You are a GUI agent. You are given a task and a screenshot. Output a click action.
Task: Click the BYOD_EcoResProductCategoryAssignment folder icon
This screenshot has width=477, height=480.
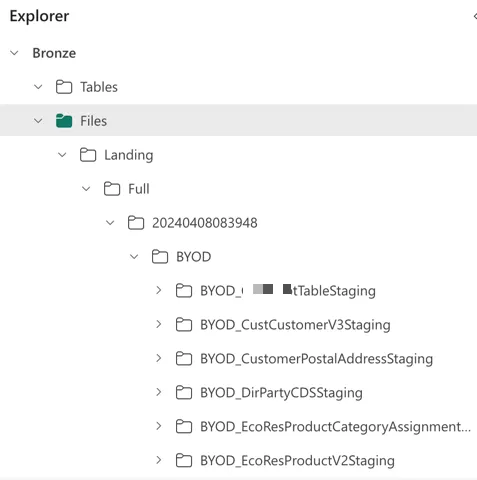[184, 426]
